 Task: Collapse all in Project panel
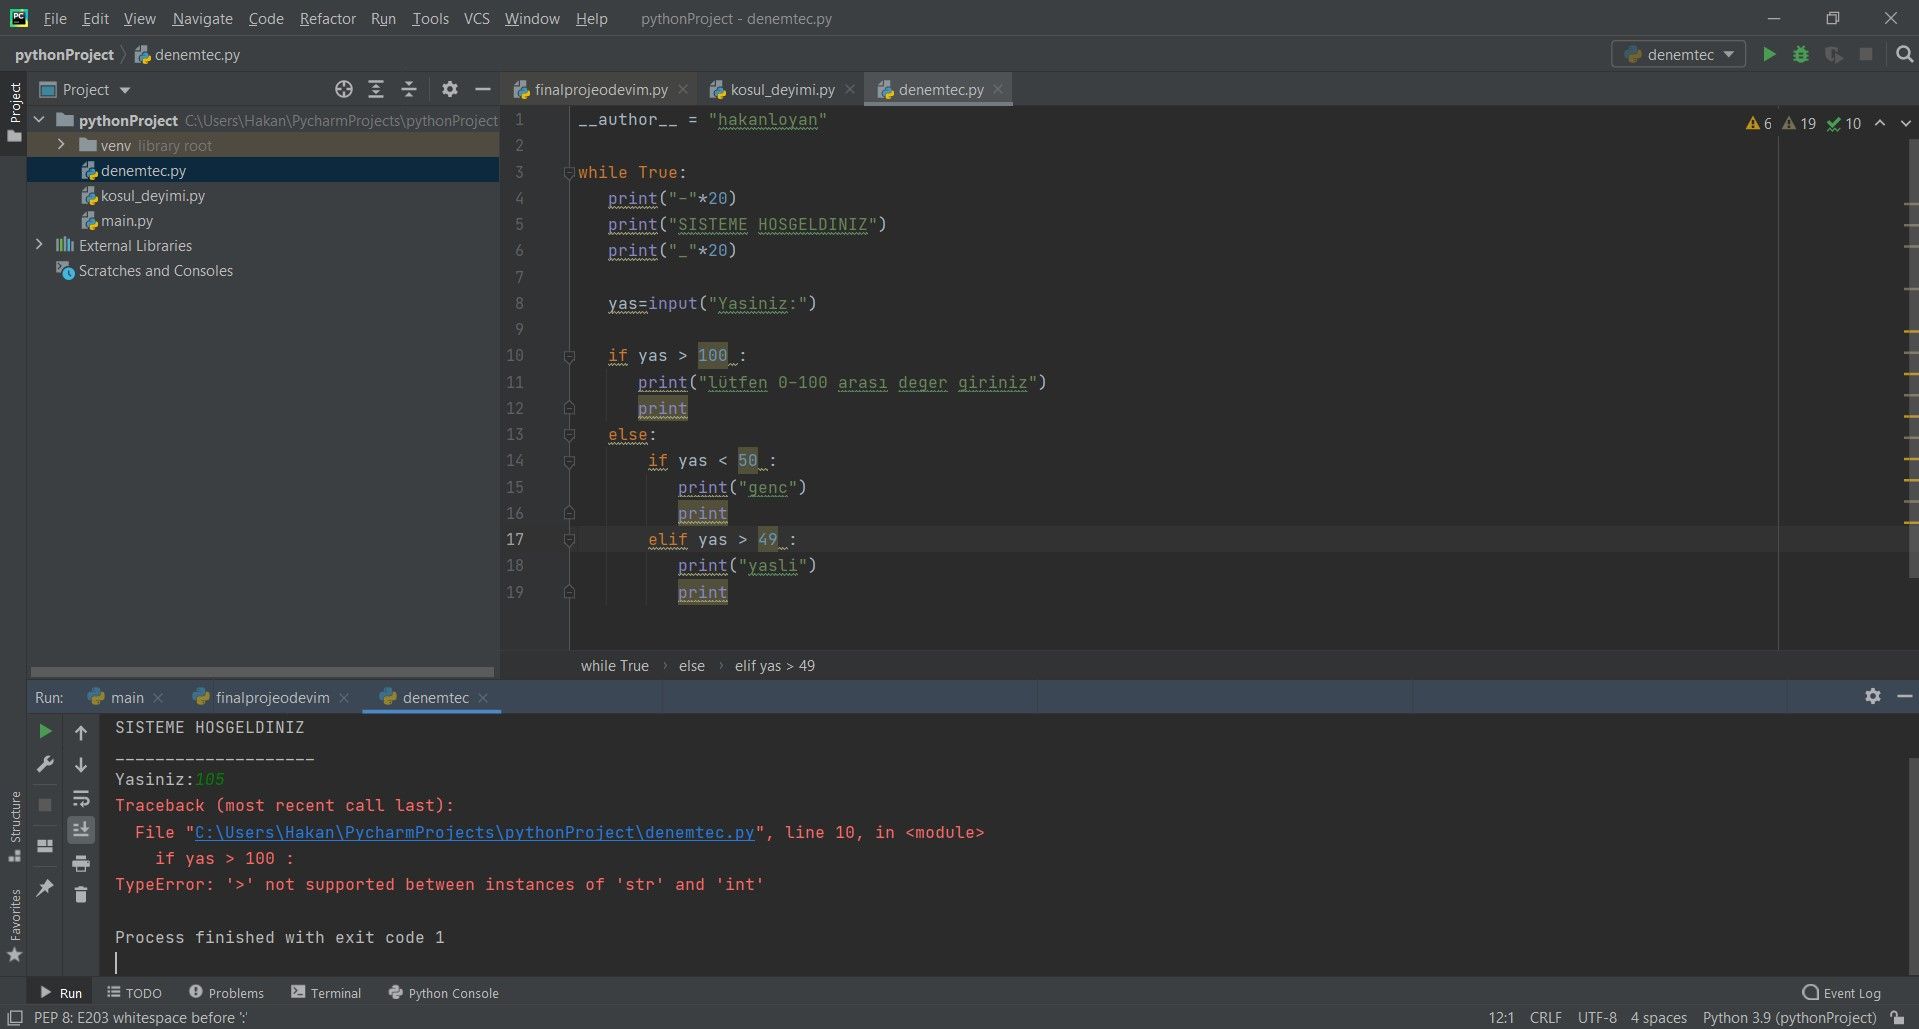pos(409,90)
